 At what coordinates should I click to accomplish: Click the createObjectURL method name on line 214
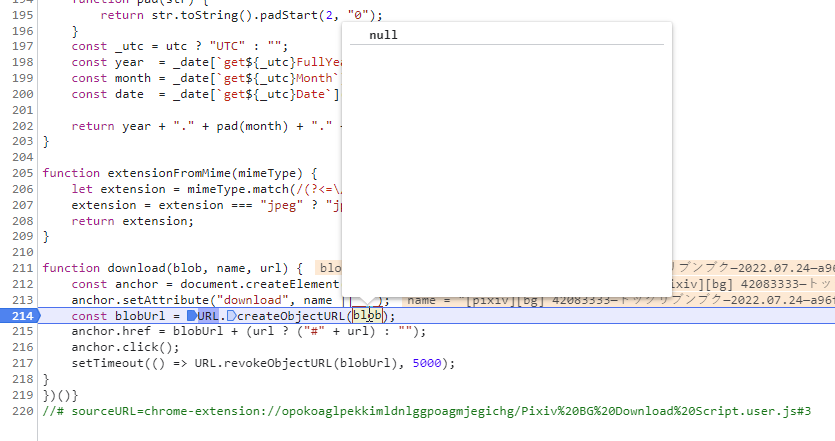[x=292, y=316]
